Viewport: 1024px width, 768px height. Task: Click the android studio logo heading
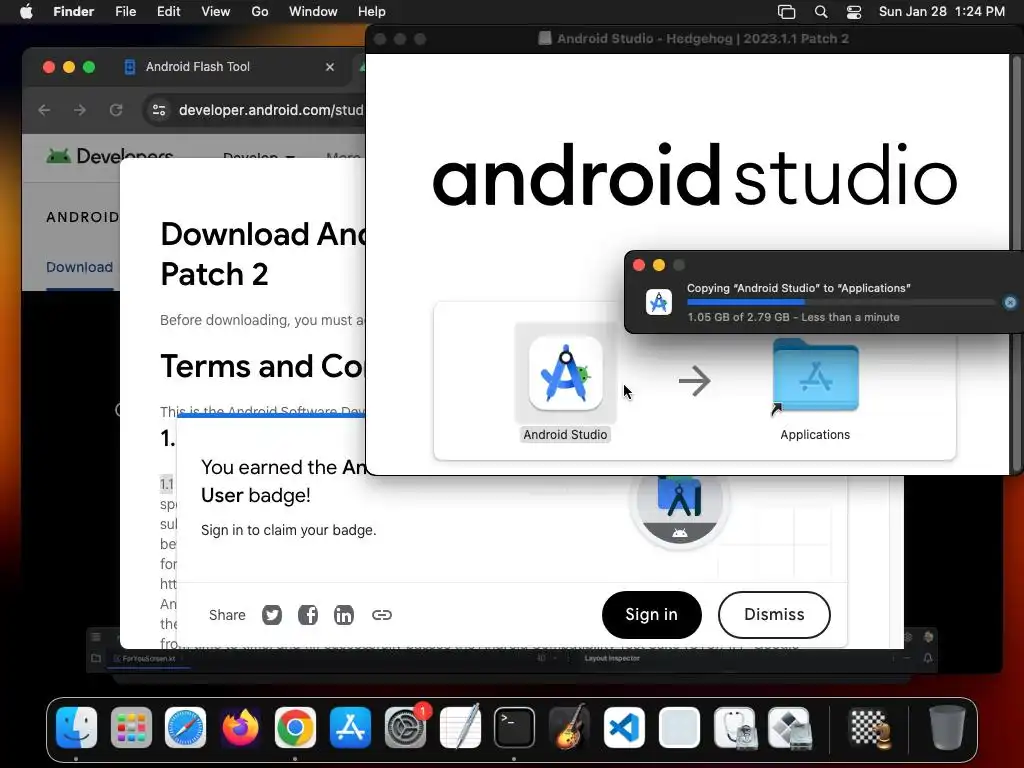(x=695, y=175)
